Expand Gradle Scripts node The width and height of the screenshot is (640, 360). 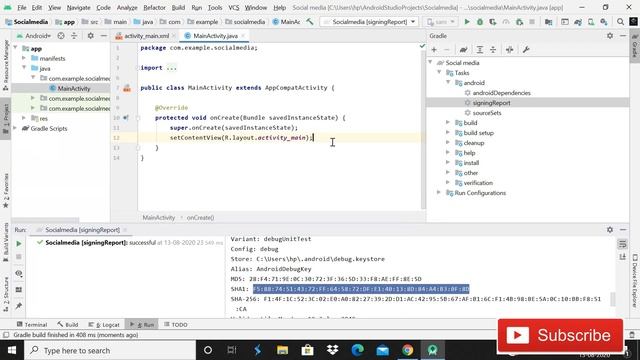(16, 128)
